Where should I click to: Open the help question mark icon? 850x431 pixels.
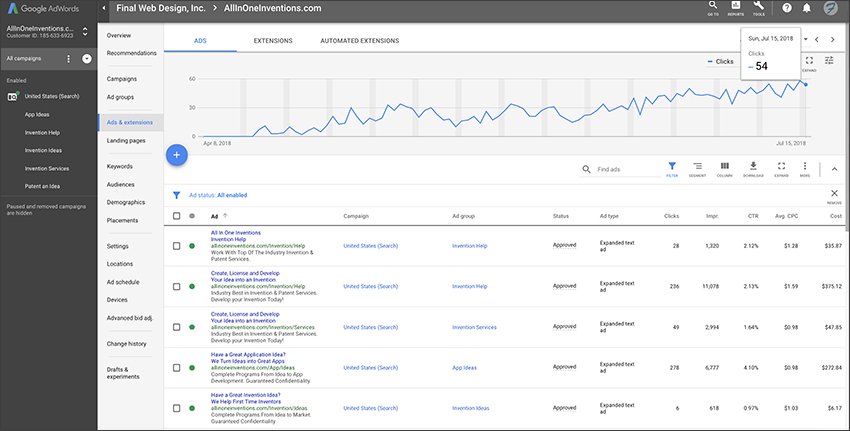[x=787, y=8]
